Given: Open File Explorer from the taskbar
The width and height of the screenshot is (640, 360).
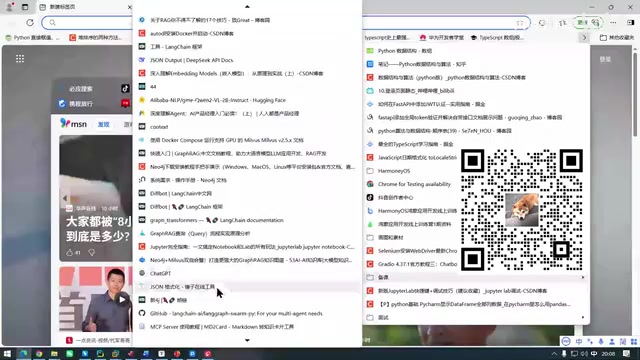Looking at the screenshot, I should coord(54,353).
